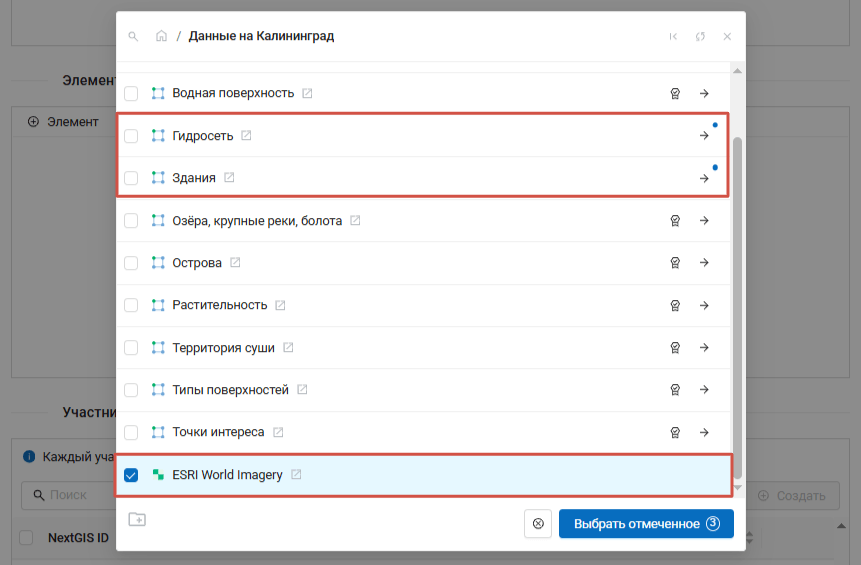Open Водная поверхность in a new tab
The width and height of the screenshot is (861, 565).
[x=307, y=93]
